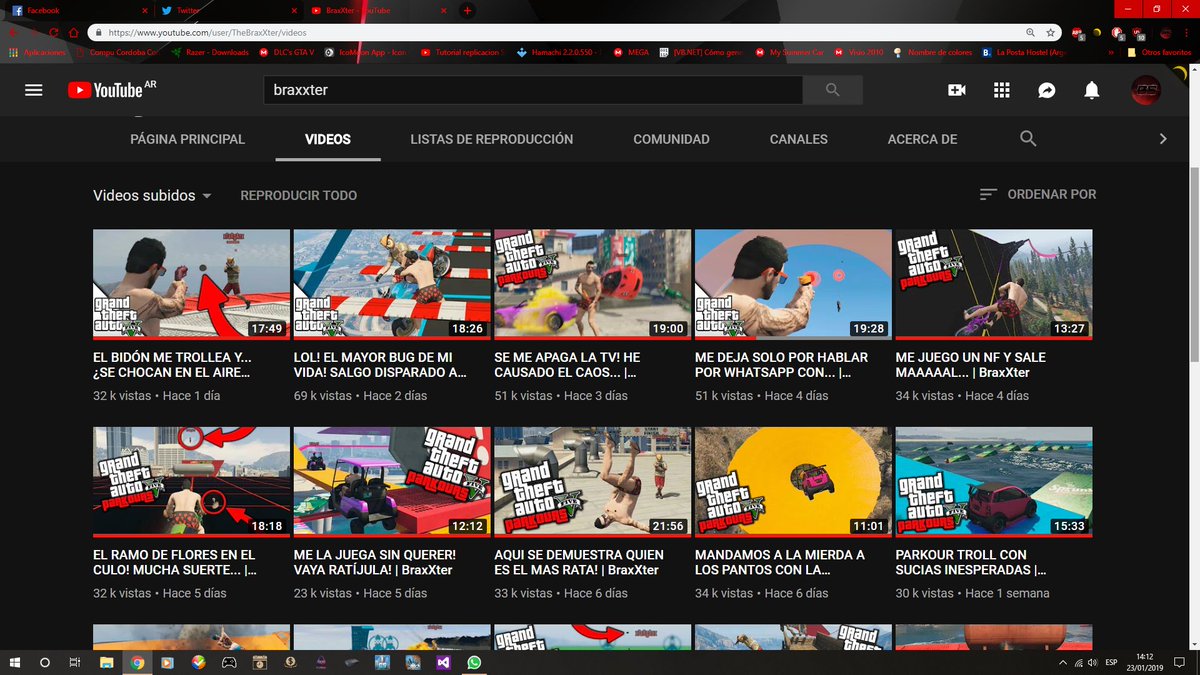Open Task View on taskbar
Viewport: 1200px width, 675px height.
coord(75,662)
